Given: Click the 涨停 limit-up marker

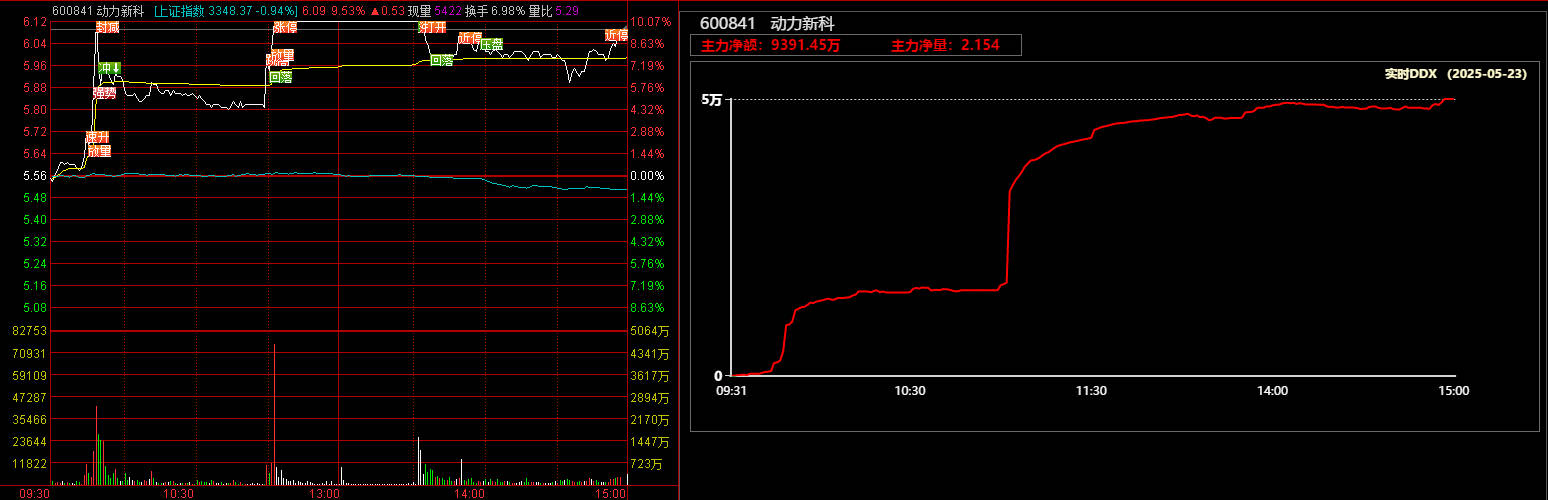Looking at the screenshot, I should (x=284, y=27).
